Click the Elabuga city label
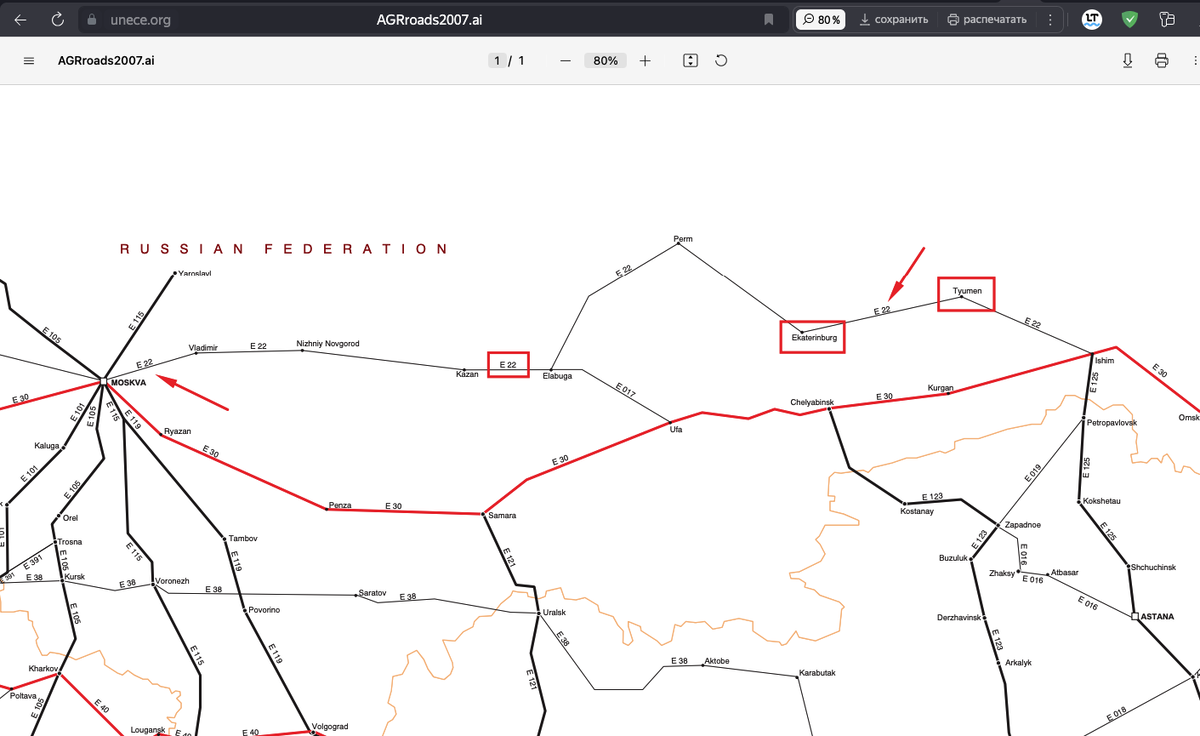This screenshot has width=1200, height=736. click(x=557, y=377)
